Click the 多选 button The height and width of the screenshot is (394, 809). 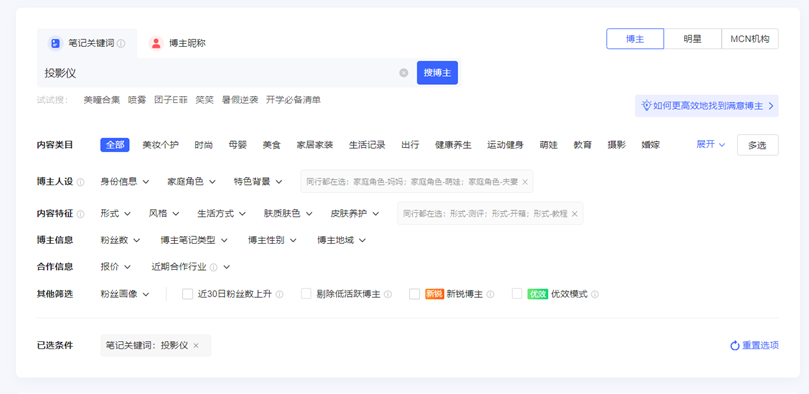point(757,145)
